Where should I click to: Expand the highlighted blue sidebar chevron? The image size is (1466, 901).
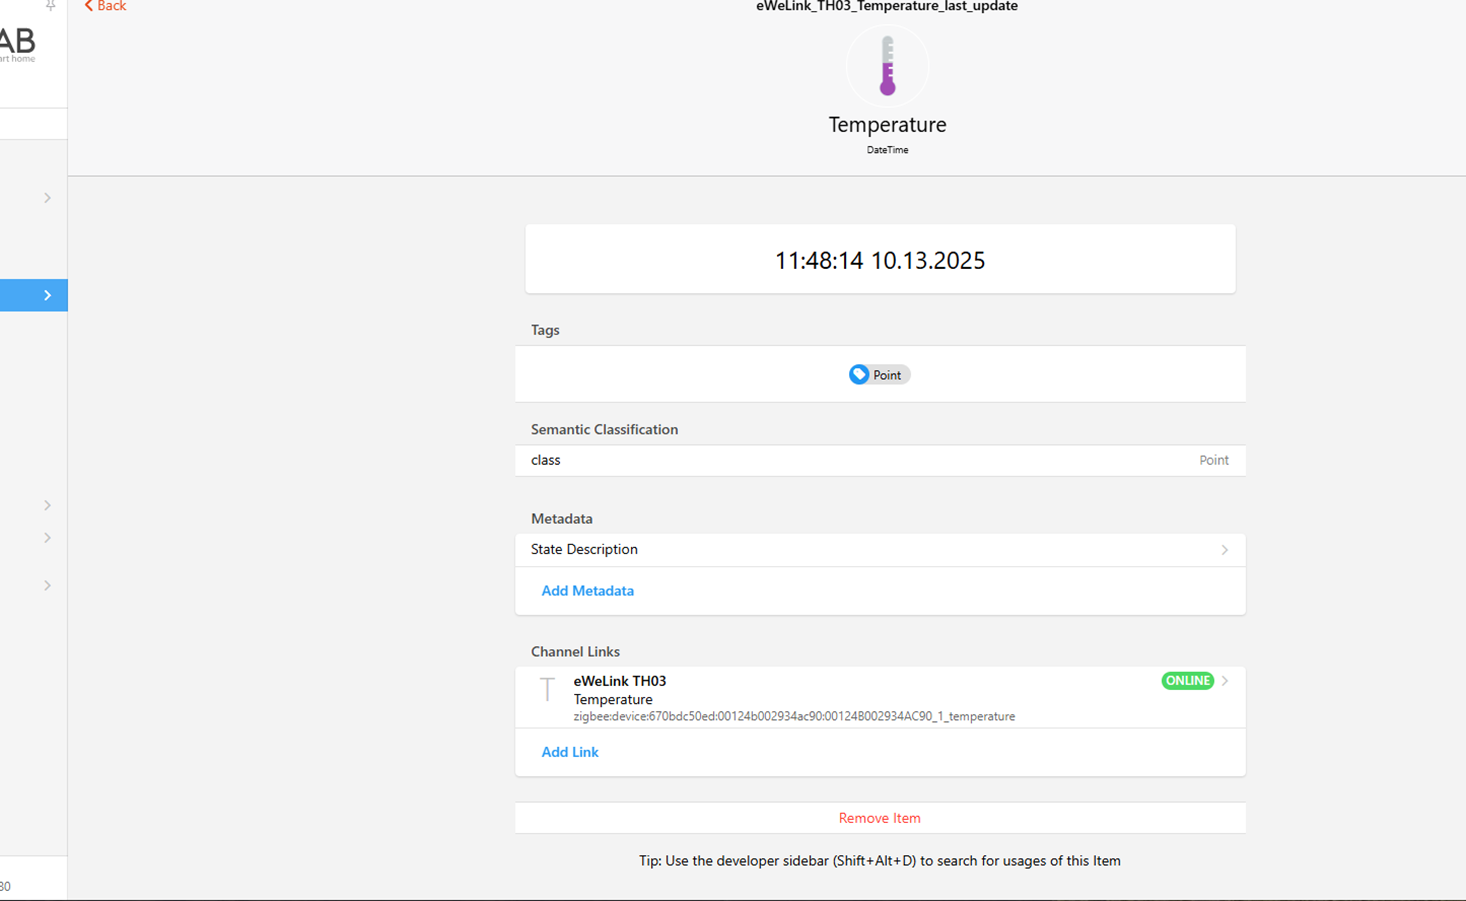pos(47,295)
